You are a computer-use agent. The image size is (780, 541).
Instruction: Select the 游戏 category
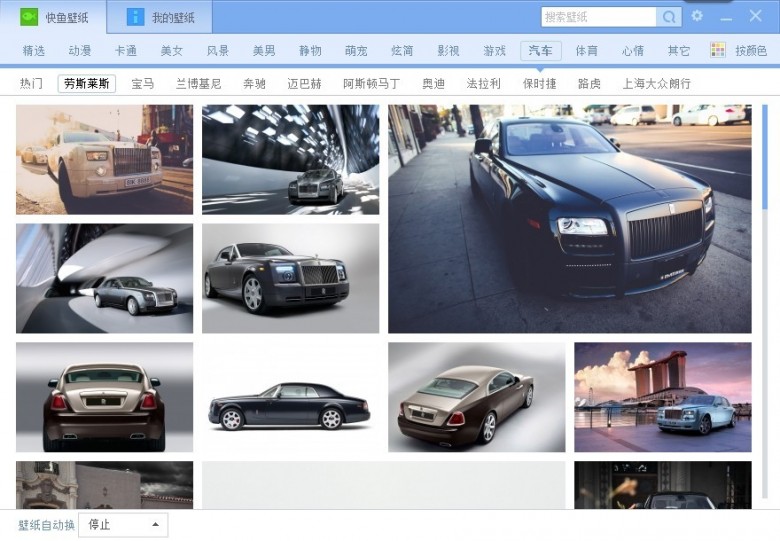click(494, 51)
